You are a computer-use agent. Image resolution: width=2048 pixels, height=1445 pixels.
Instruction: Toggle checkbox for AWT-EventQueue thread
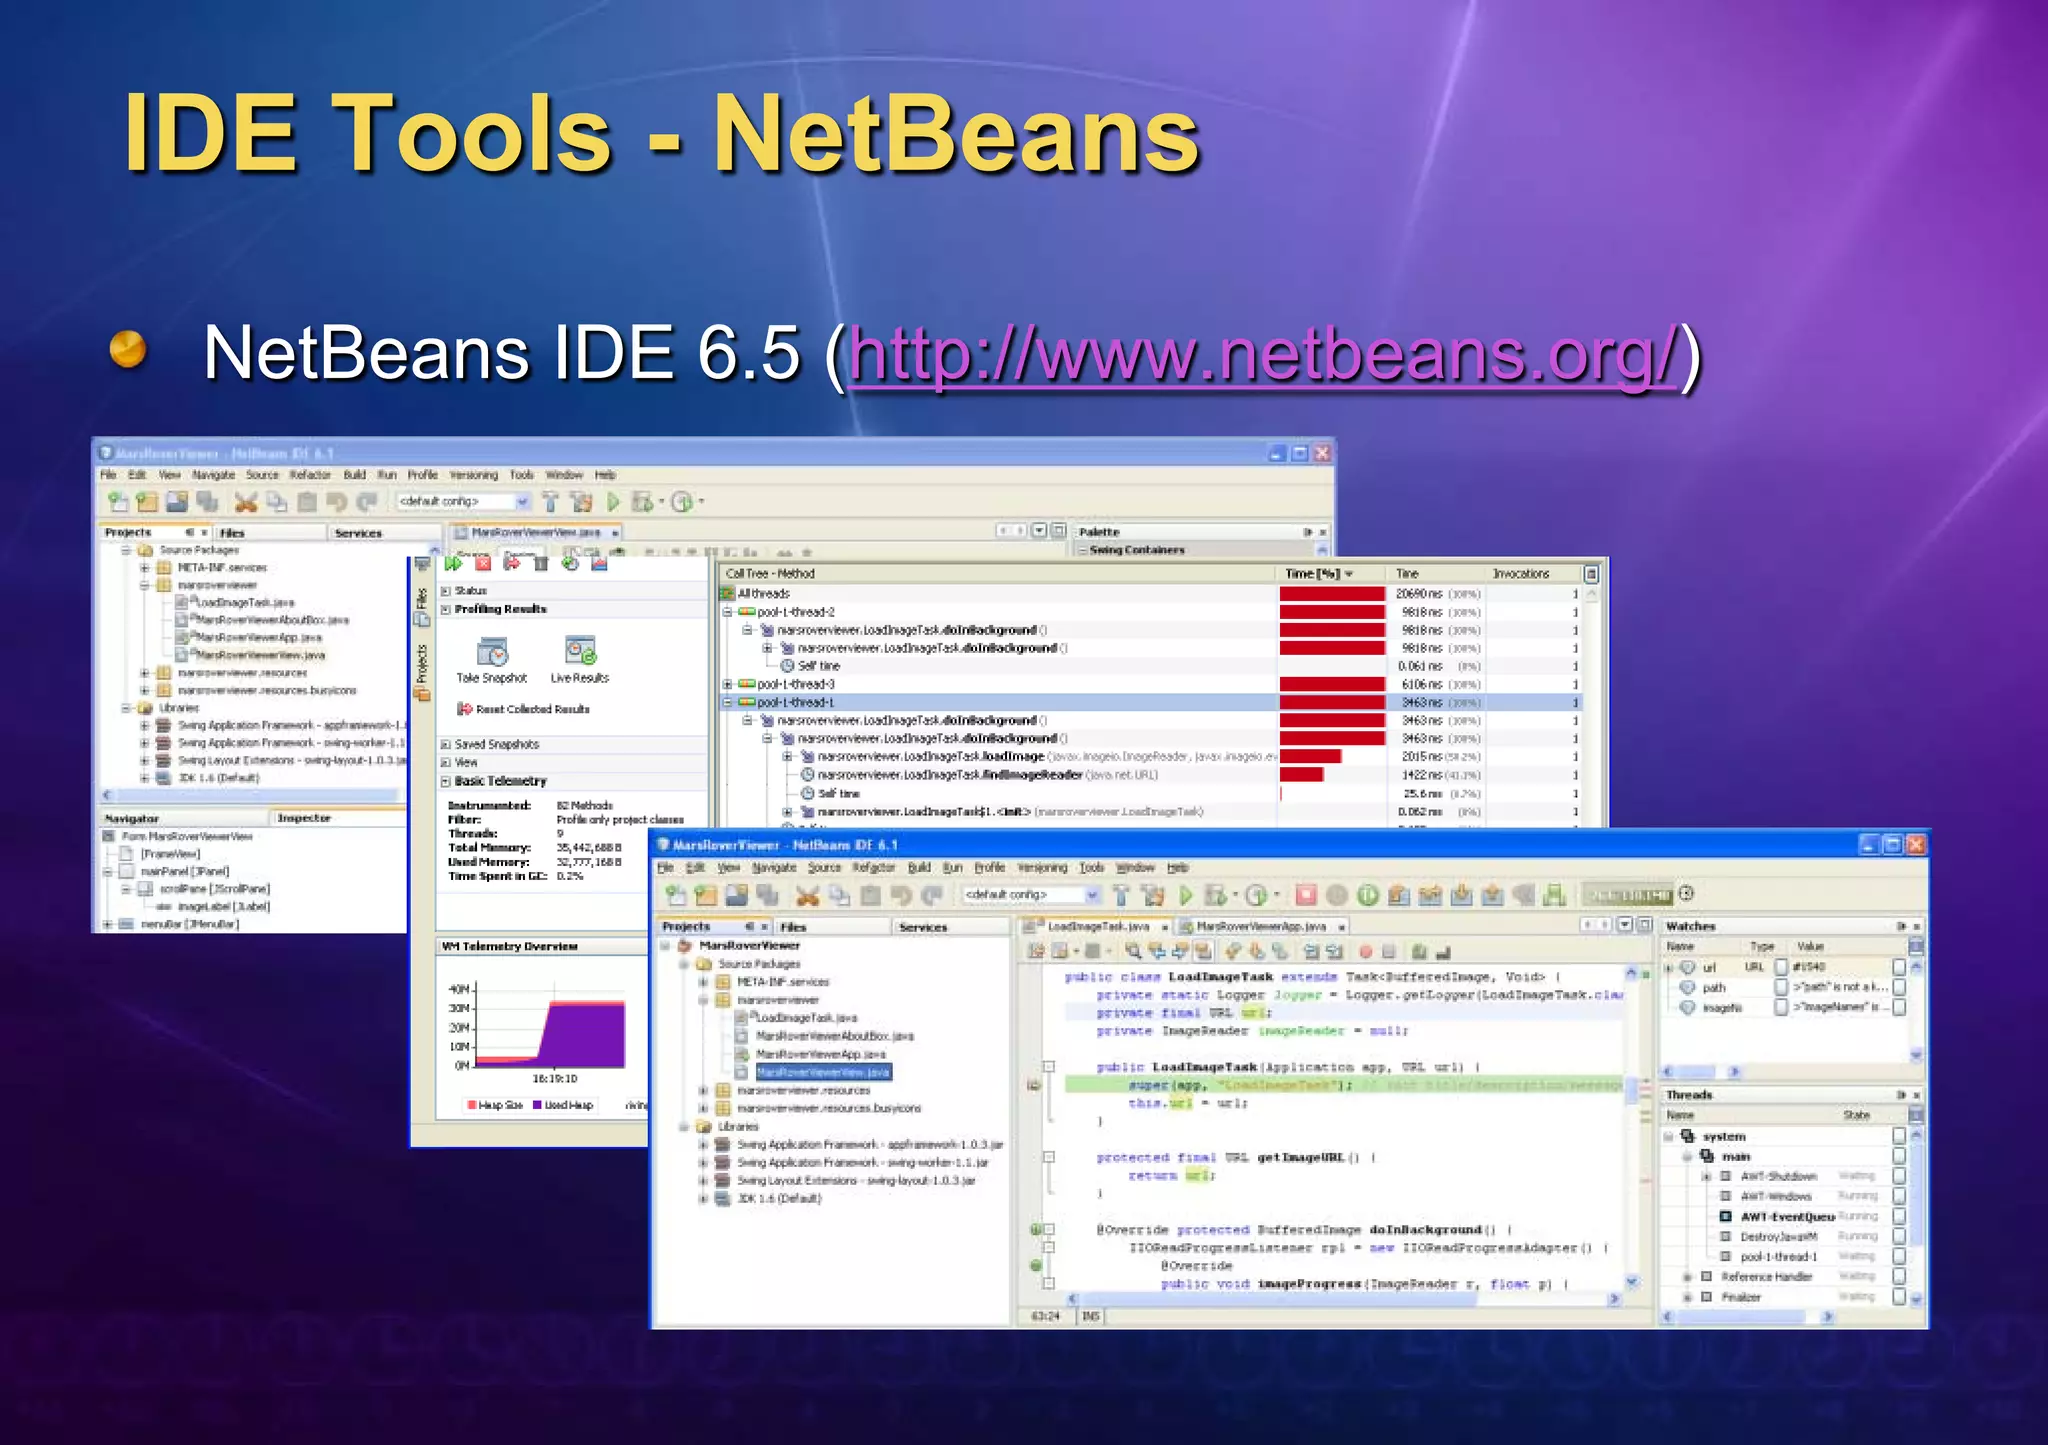pyautogui.click(x=1899, y=1216)
